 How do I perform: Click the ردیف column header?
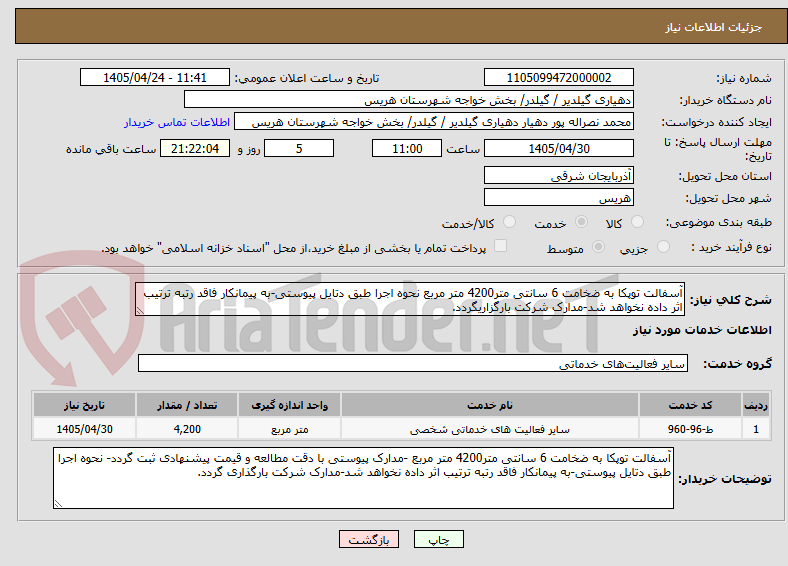click(x=756, y=405)
